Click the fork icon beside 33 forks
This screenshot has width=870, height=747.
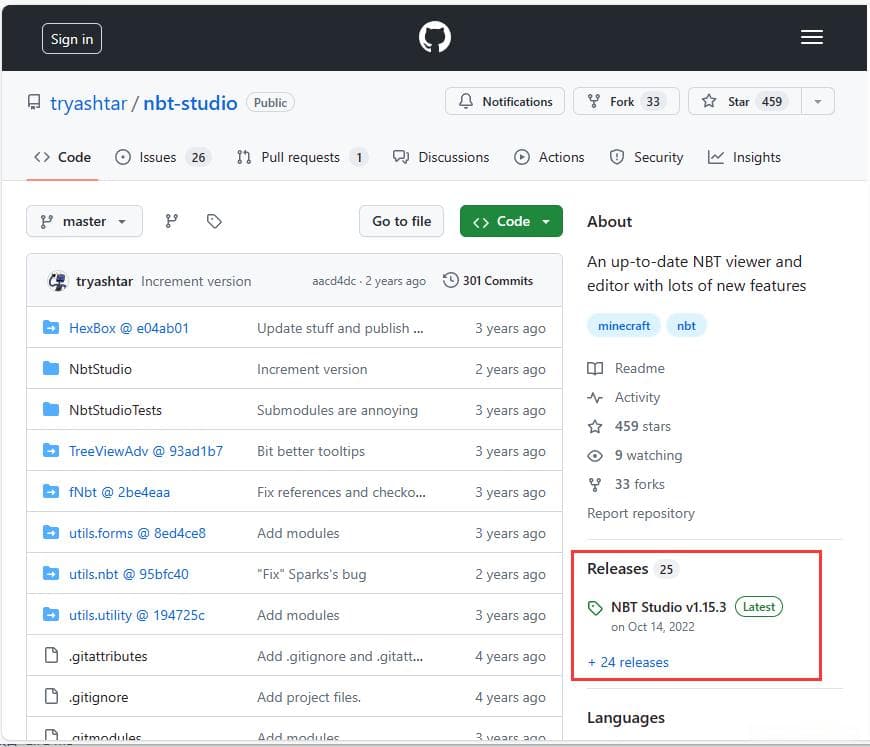click(x=595, y=485)
